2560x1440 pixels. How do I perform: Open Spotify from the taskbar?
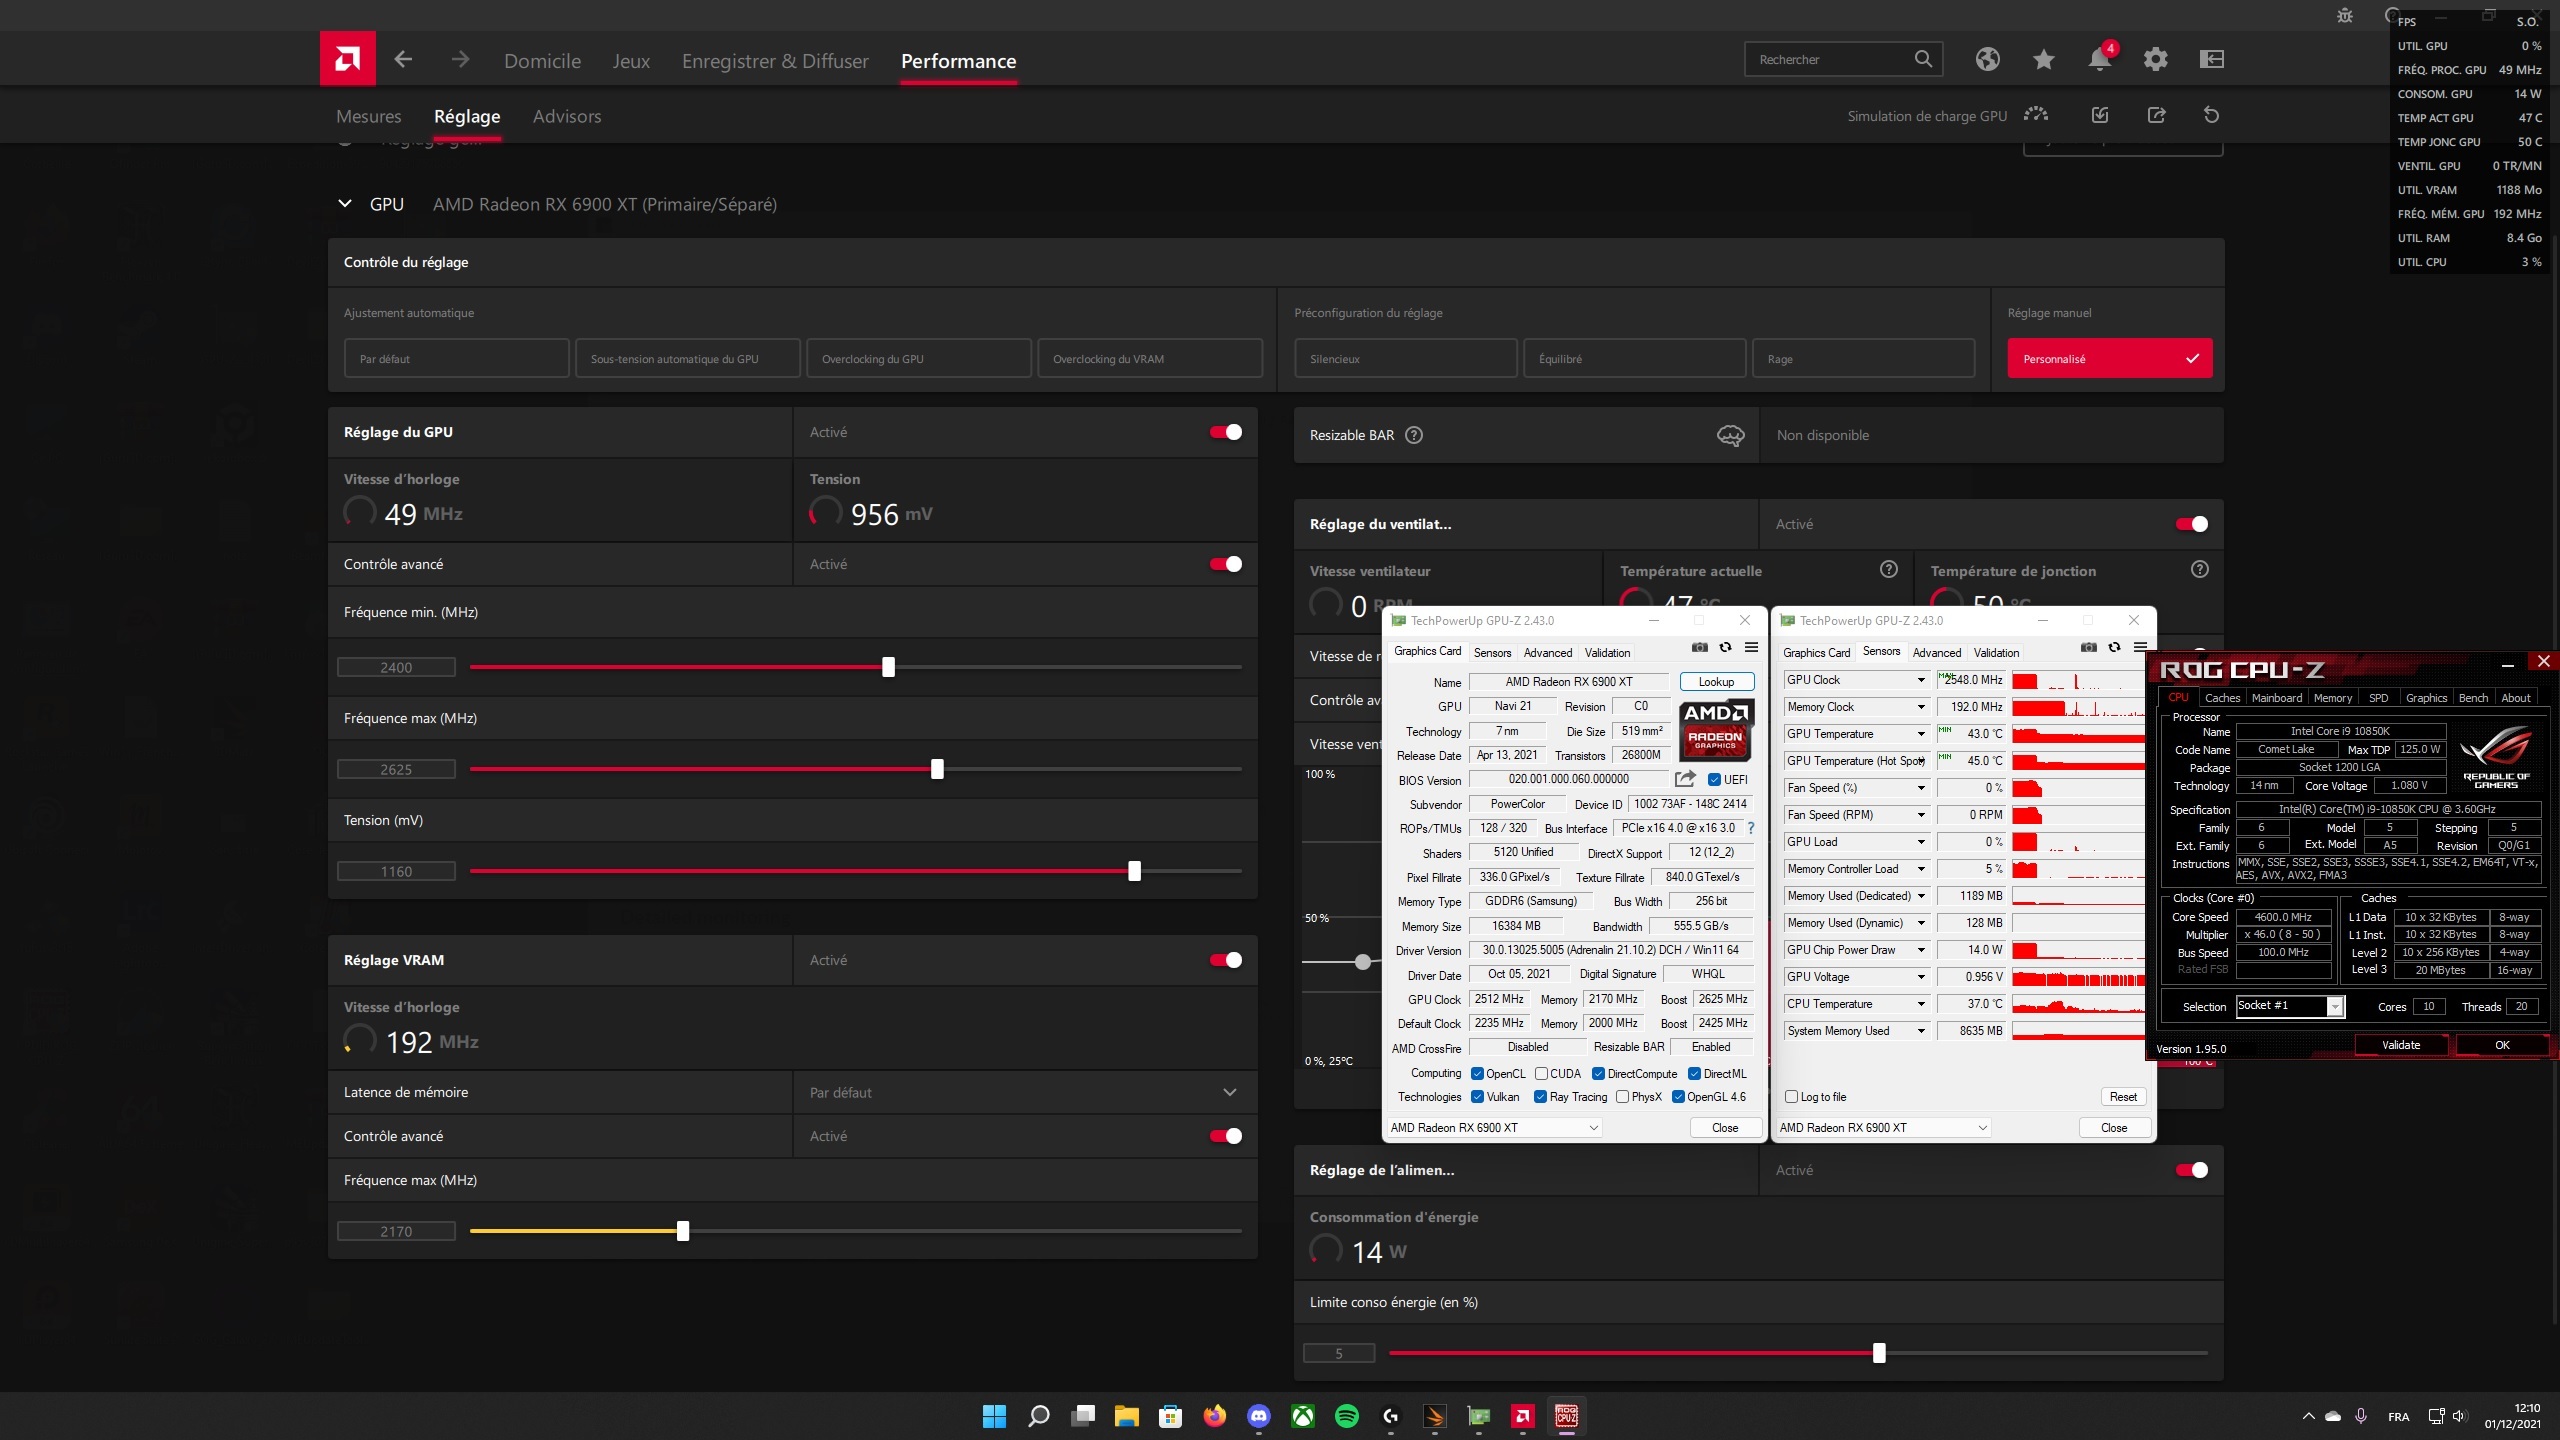pyautogui.click(x=1347, y=1416)
